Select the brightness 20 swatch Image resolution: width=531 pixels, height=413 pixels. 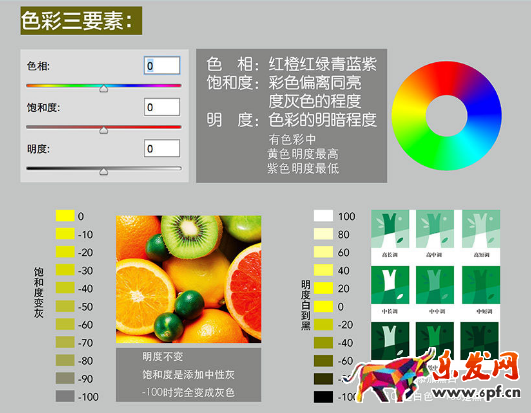pyautogui.click(x=323, y=288)
